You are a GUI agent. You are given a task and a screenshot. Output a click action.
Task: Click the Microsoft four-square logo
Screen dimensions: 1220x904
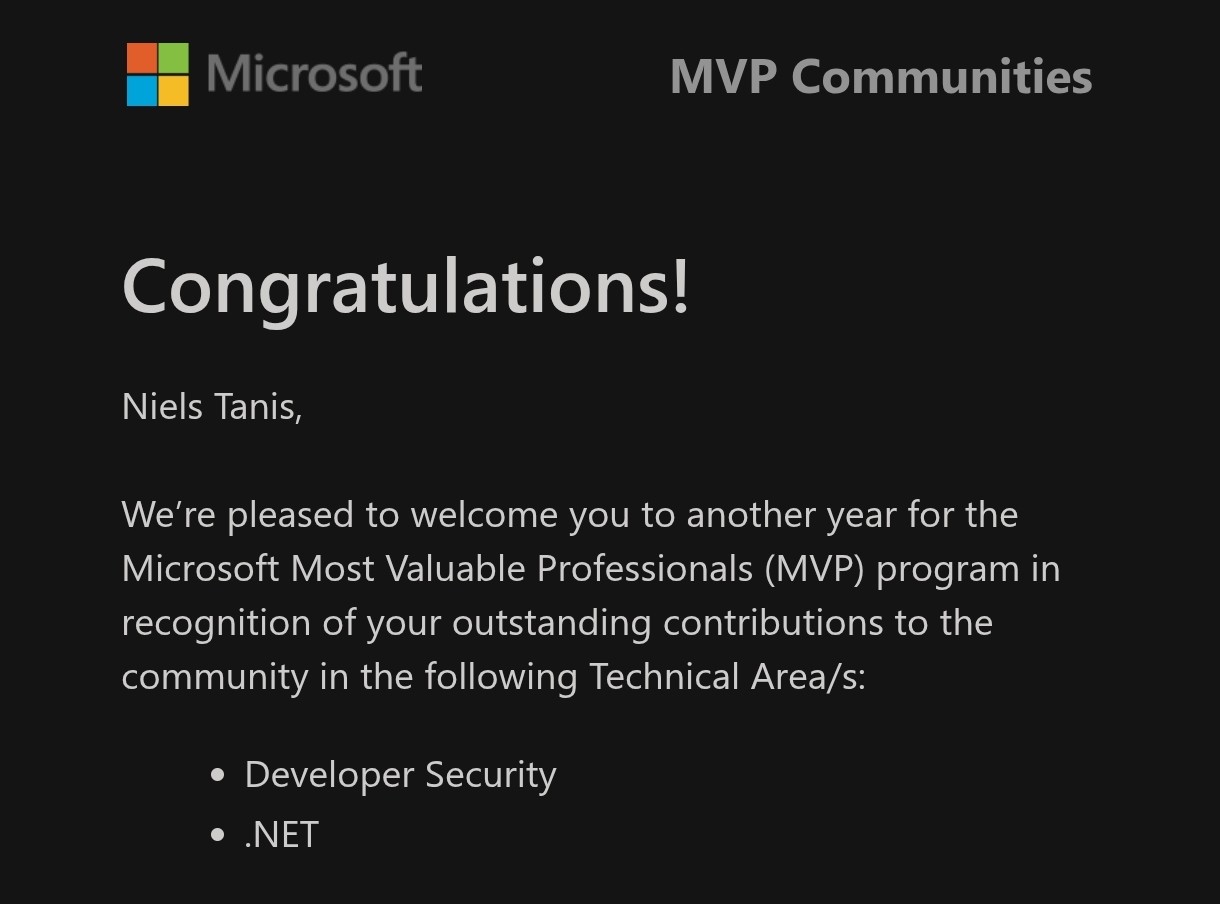[157, 74]
